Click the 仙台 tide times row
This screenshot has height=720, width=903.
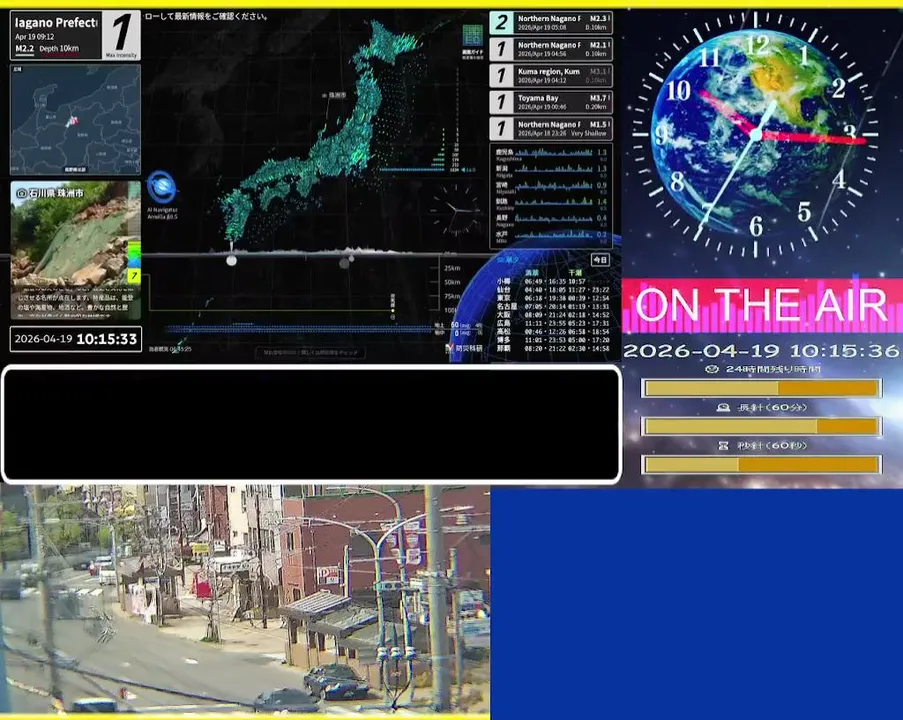click(x=553, y=290)
